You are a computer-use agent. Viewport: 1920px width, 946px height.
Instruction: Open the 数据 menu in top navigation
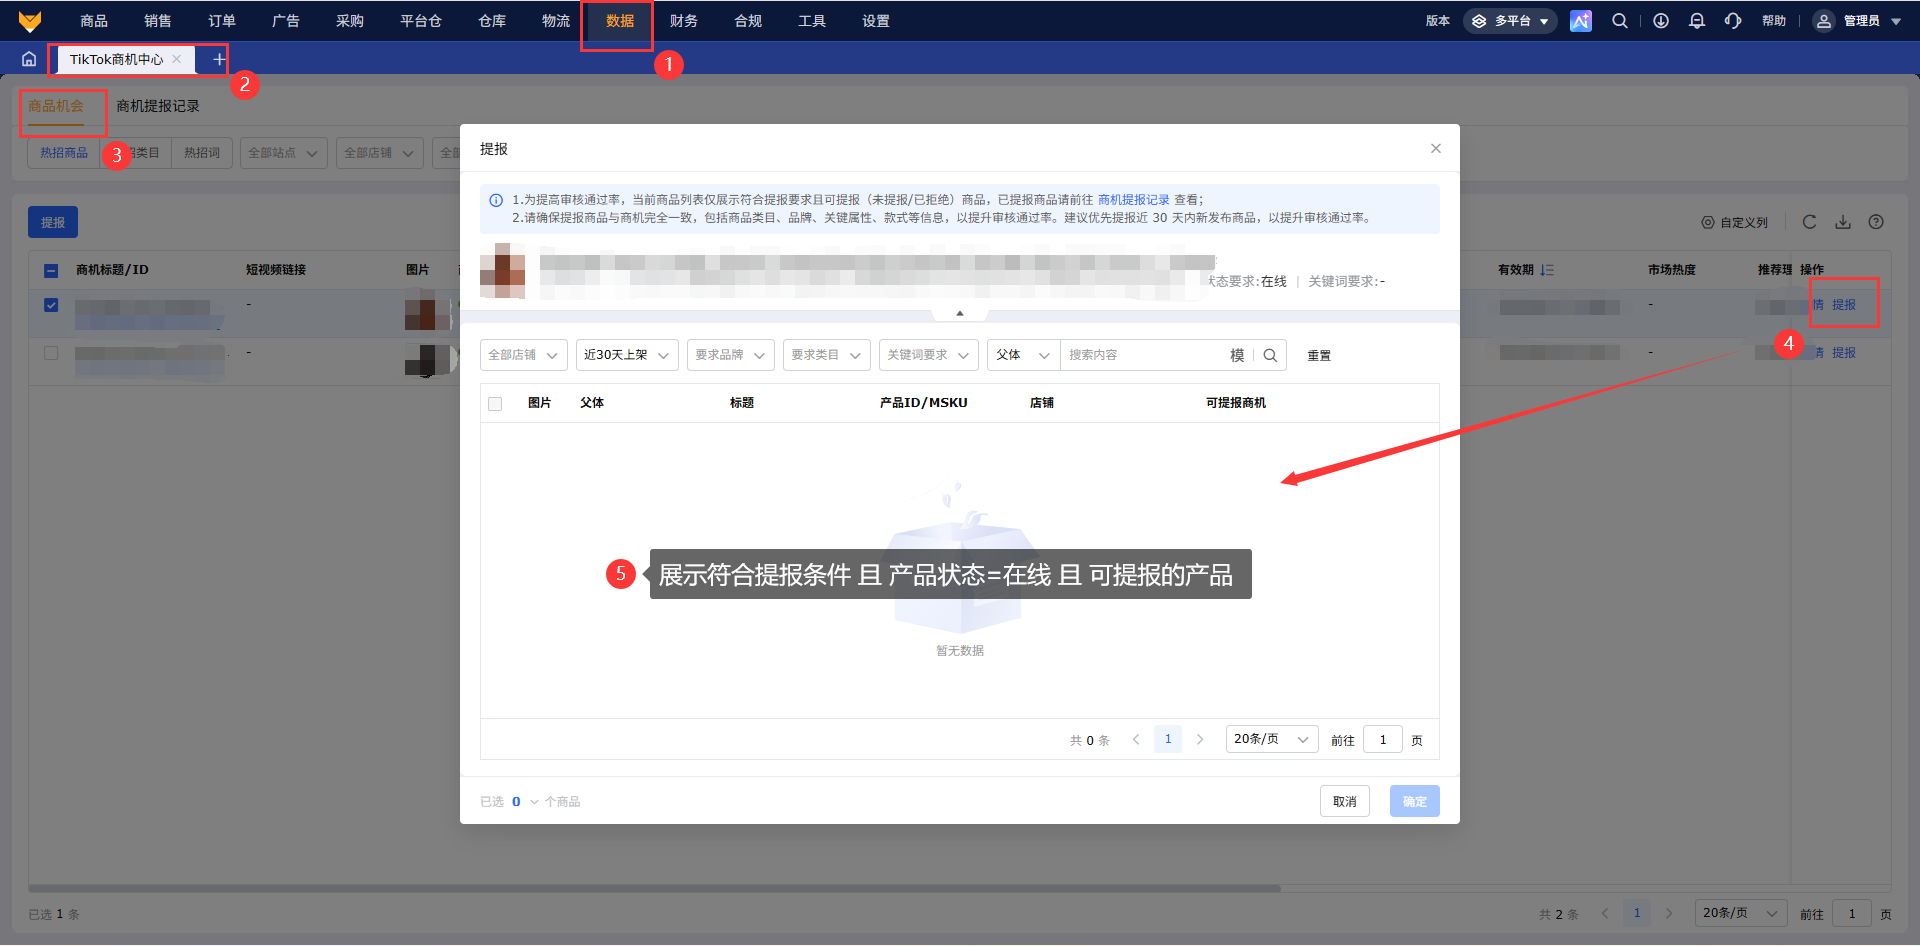point(620,21)
